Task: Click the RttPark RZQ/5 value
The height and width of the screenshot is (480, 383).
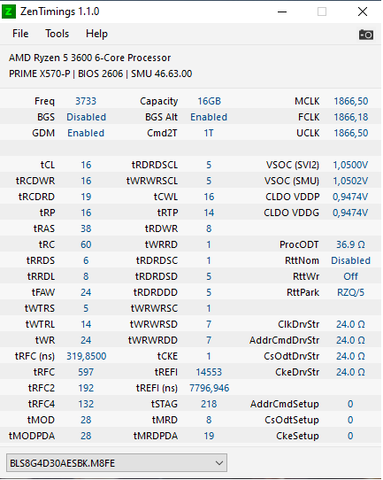Action: tap(351, 292)
